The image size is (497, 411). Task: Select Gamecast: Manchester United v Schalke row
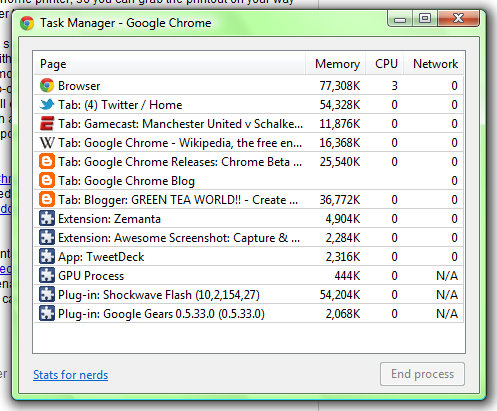pos(249,124)
